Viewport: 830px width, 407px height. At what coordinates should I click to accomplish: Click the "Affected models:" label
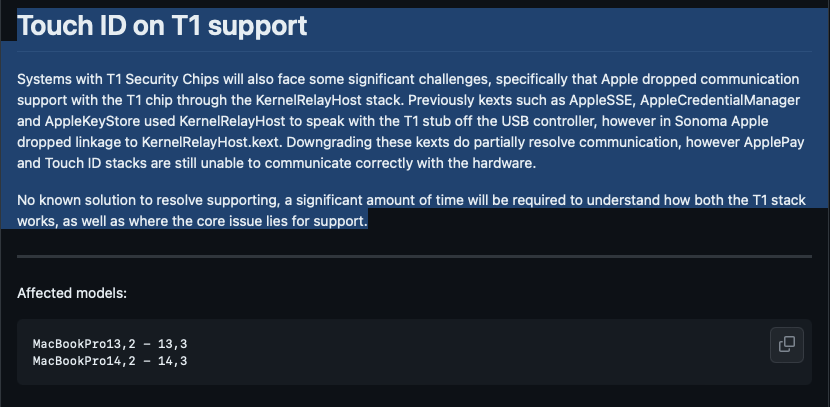[x=72, y=294]
